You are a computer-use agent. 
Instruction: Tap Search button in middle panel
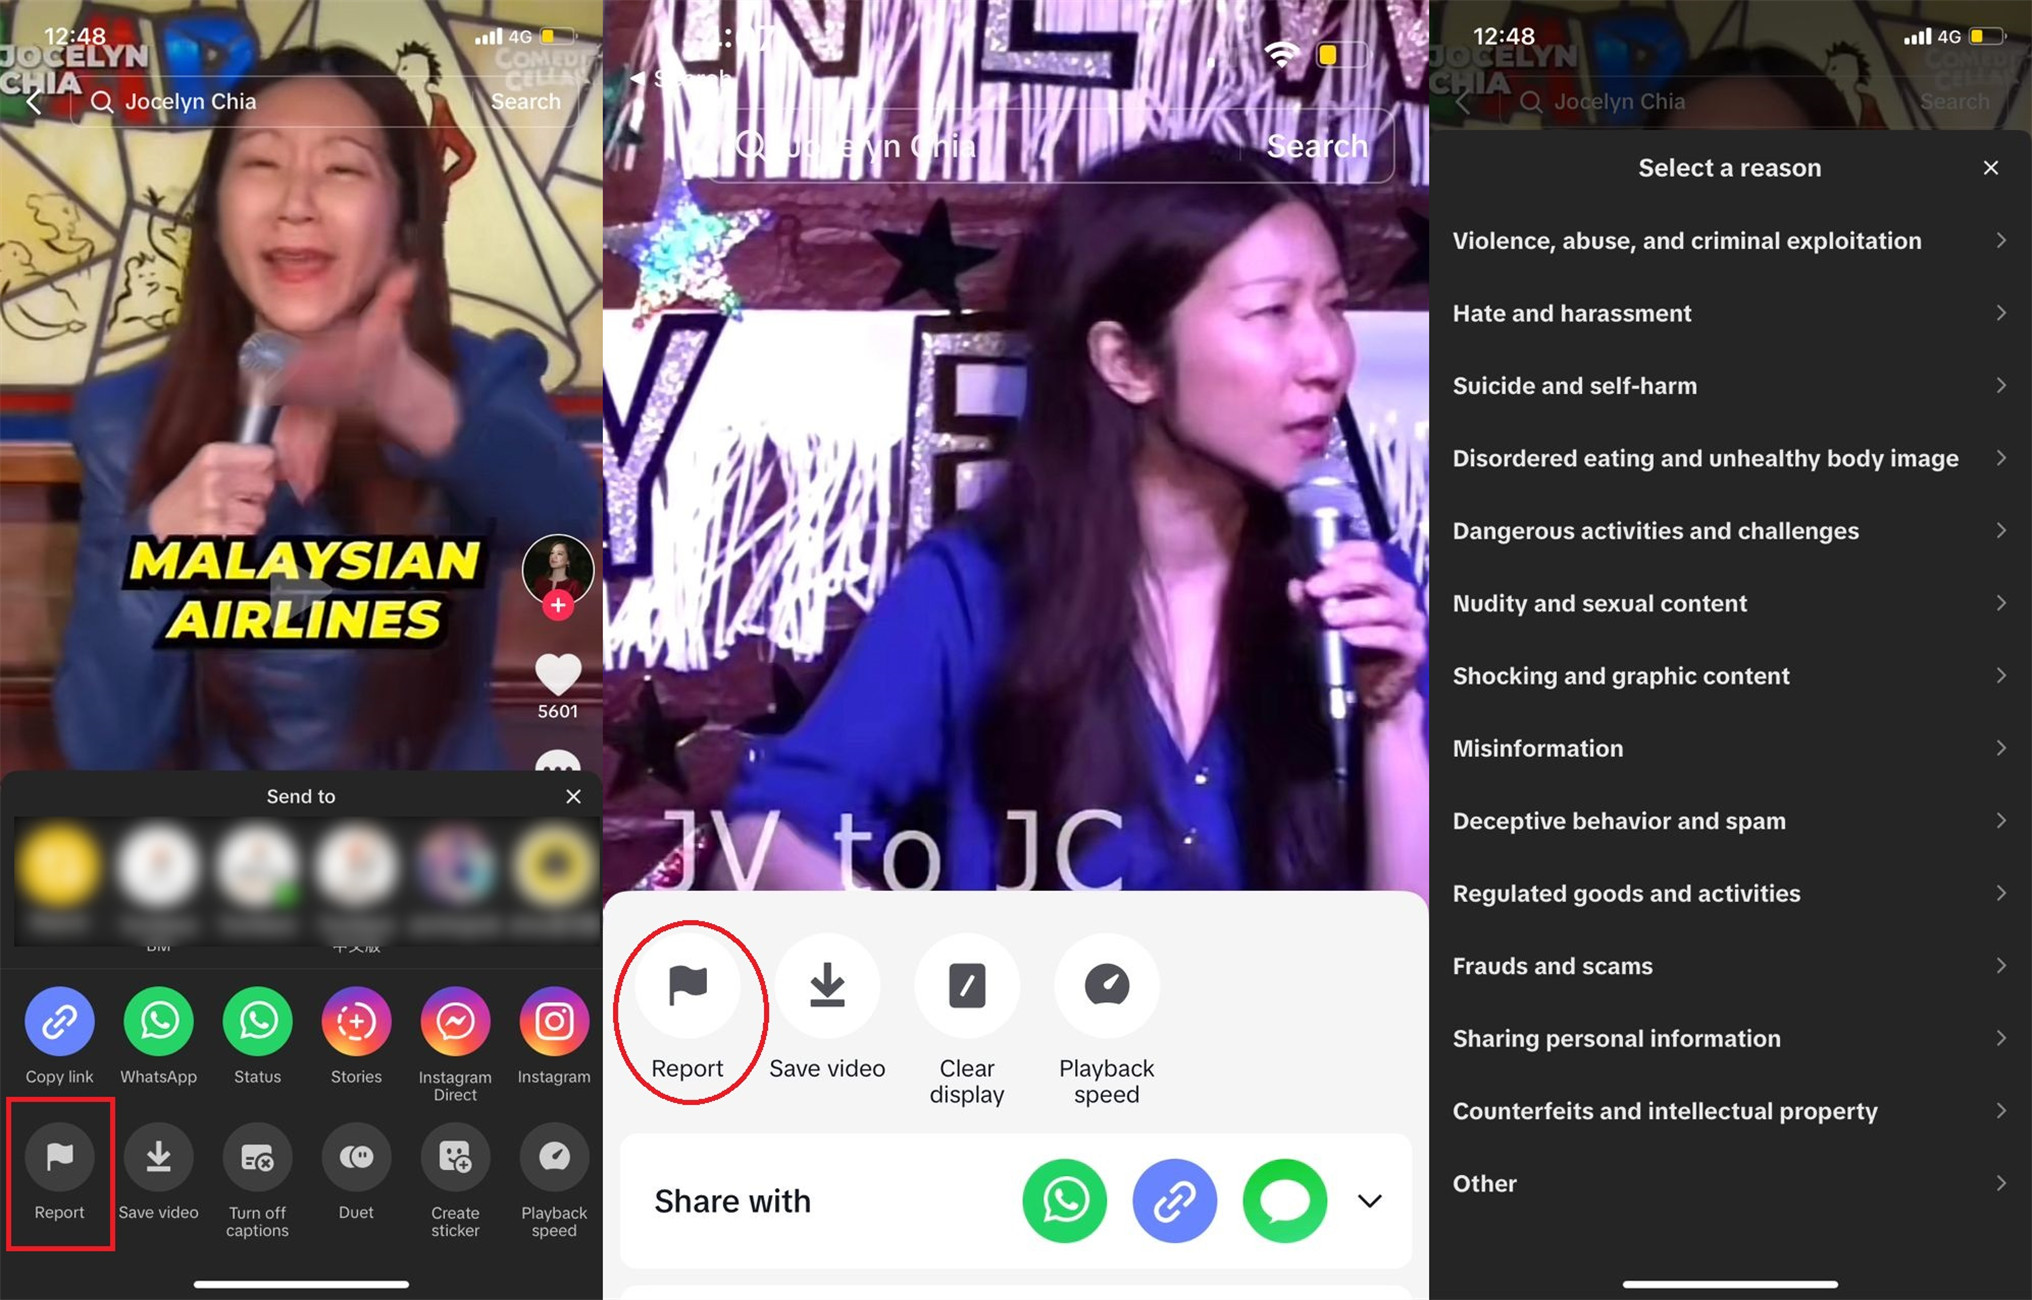point(1317,146)
